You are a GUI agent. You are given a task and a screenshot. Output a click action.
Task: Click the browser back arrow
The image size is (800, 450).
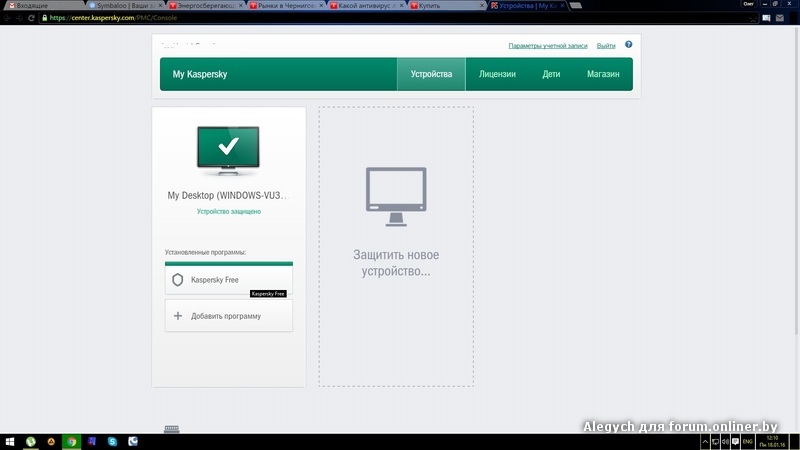coord(7,18)
